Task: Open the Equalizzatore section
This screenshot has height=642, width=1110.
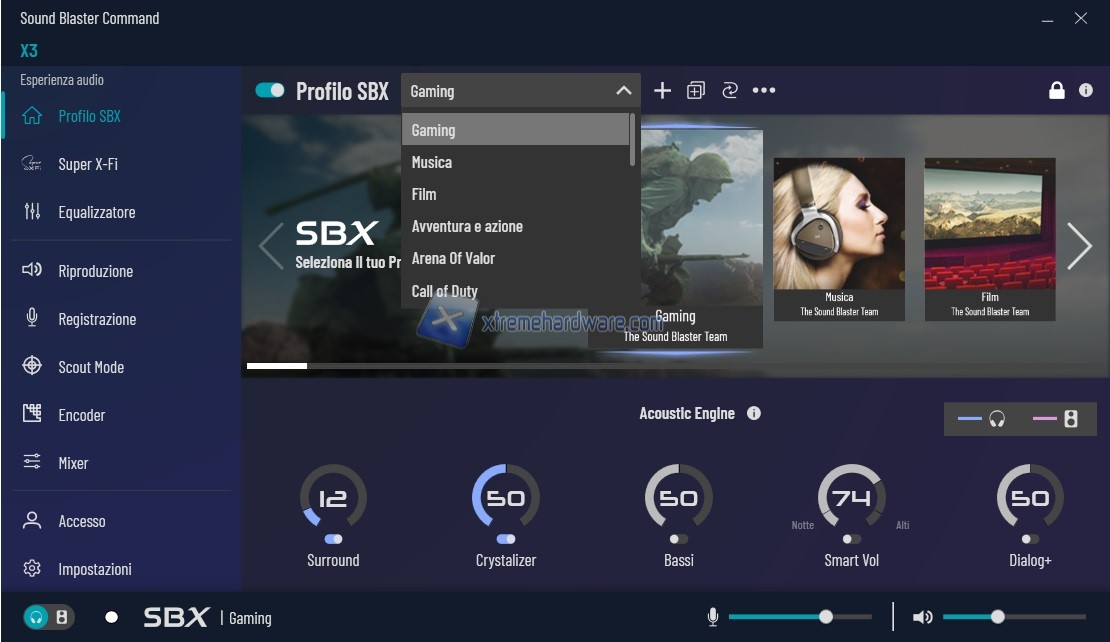Action: (96, 212)
